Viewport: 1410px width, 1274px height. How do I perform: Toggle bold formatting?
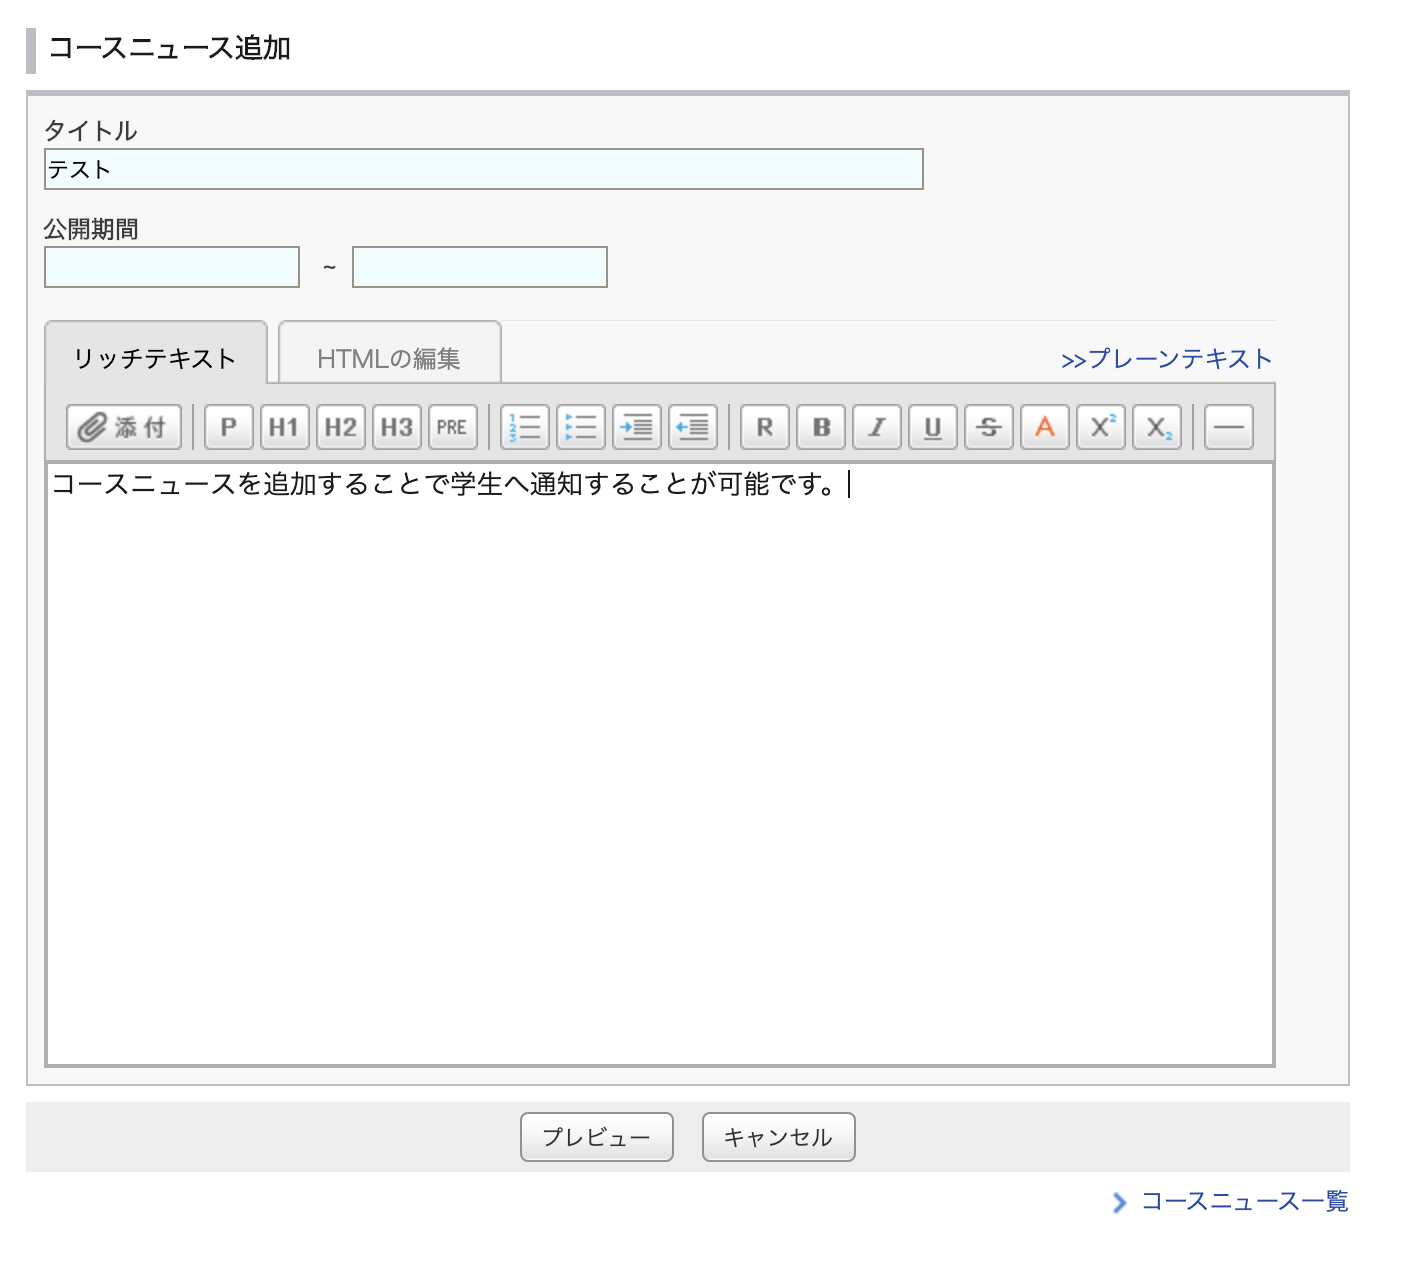821,427
